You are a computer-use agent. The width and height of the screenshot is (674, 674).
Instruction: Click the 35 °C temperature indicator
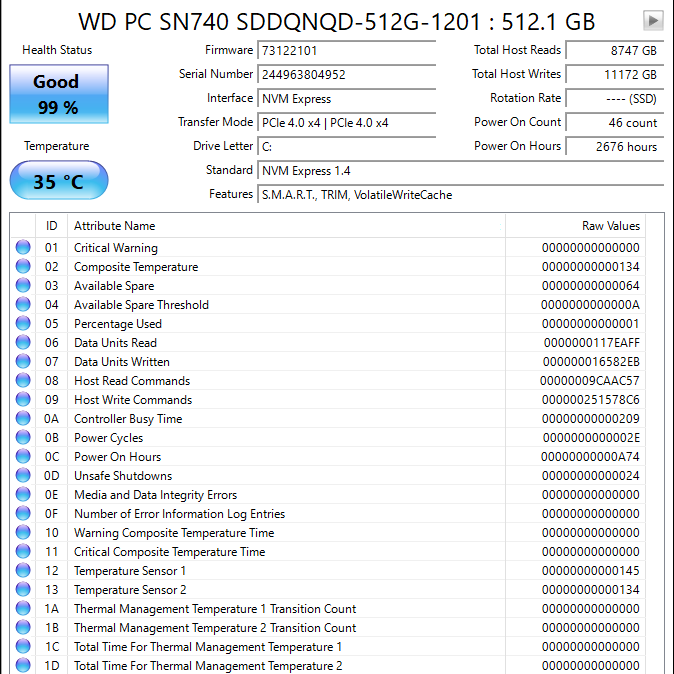pyautogui.click(x=59, y=180)
